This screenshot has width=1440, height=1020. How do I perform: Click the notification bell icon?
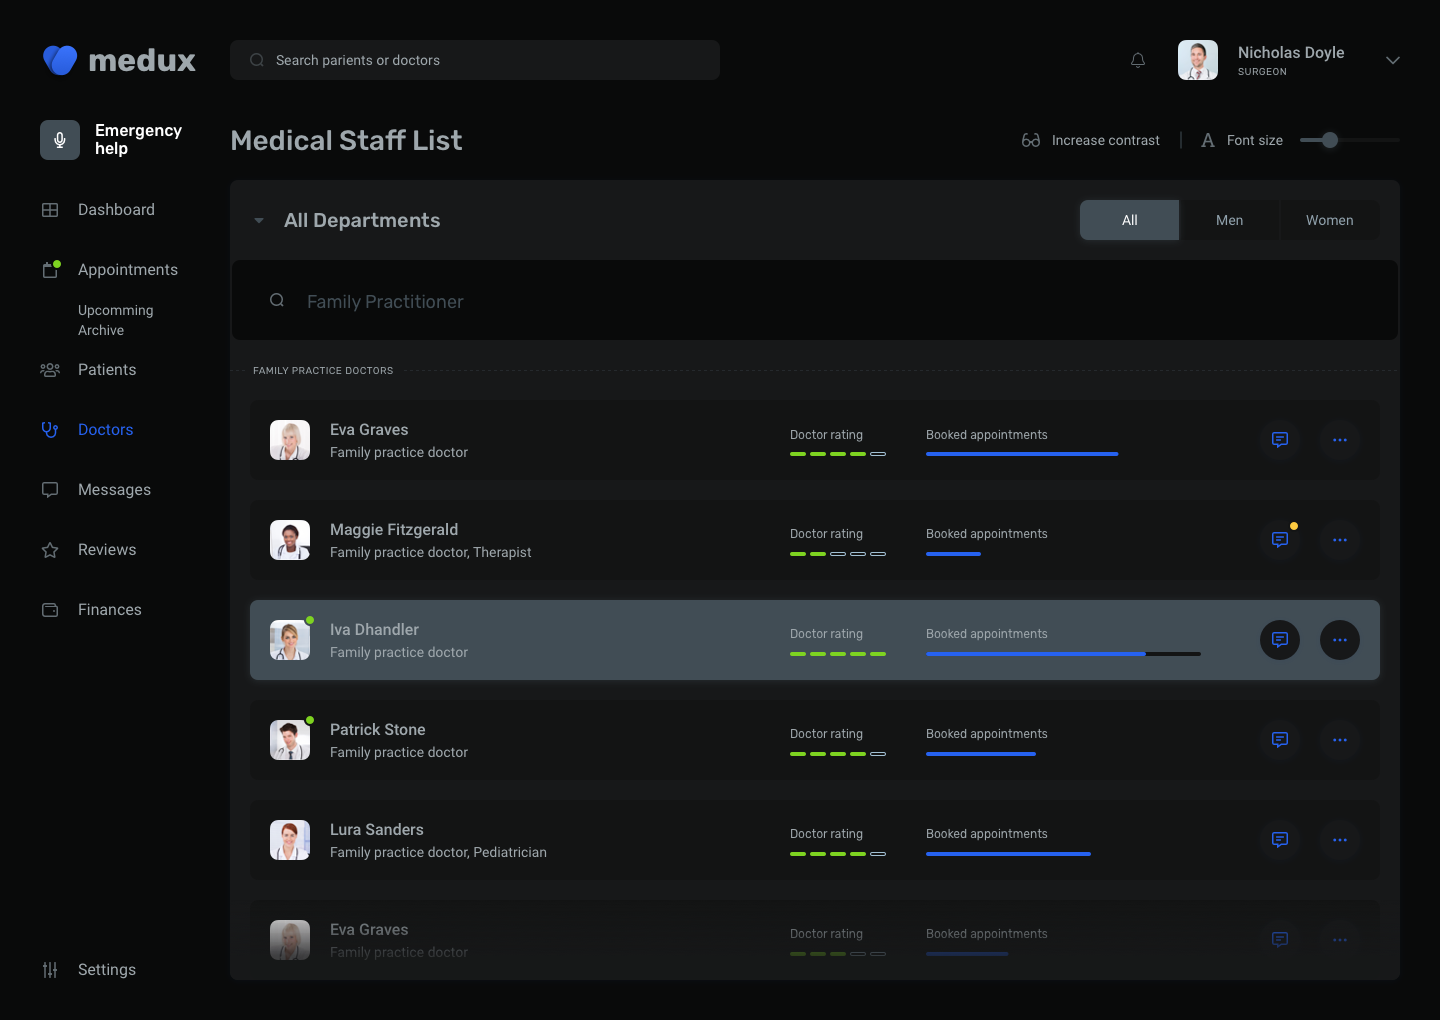pyautogui.click(x=1138, y=60)
